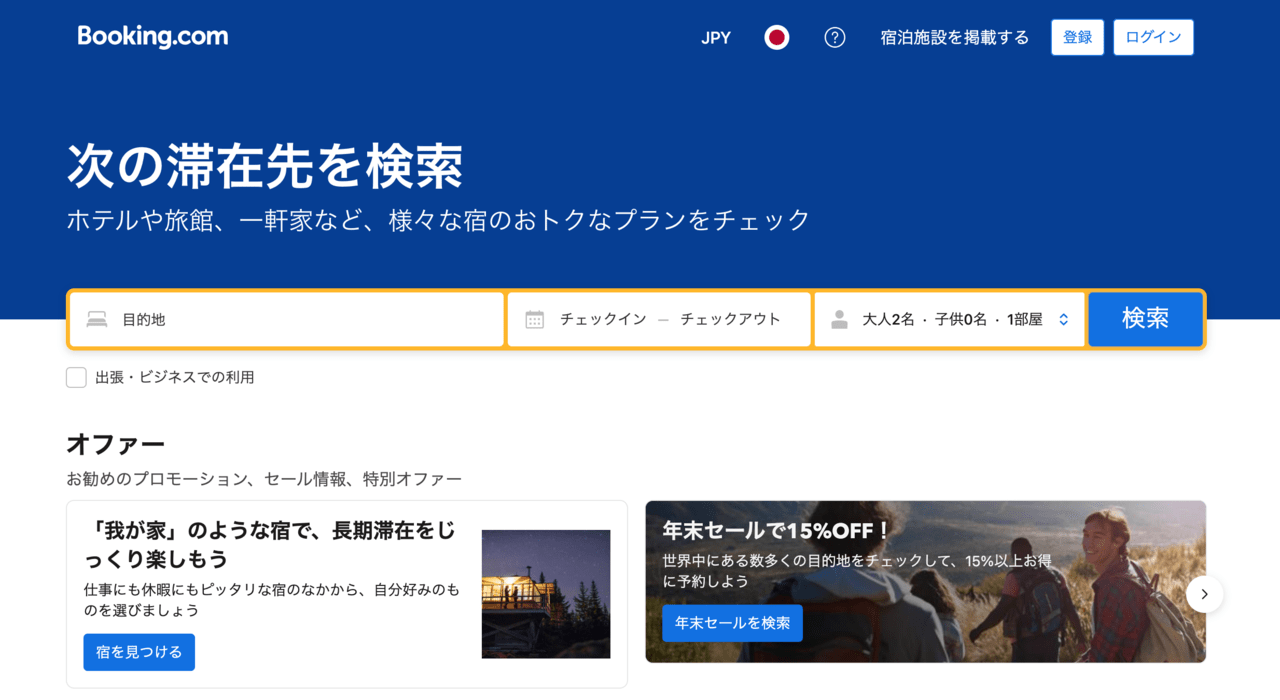Click the ログイン login button
This screenshot has height=700, width=1280.
click(1153, 36)
